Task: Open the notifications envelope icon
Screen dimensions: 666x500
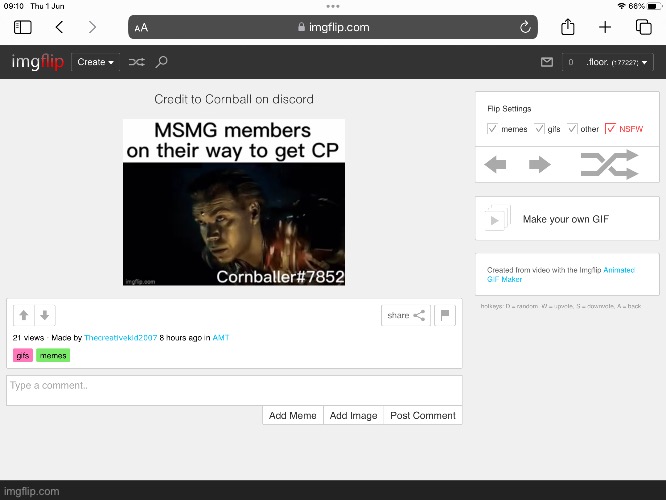Action: [x=547, y=62]
